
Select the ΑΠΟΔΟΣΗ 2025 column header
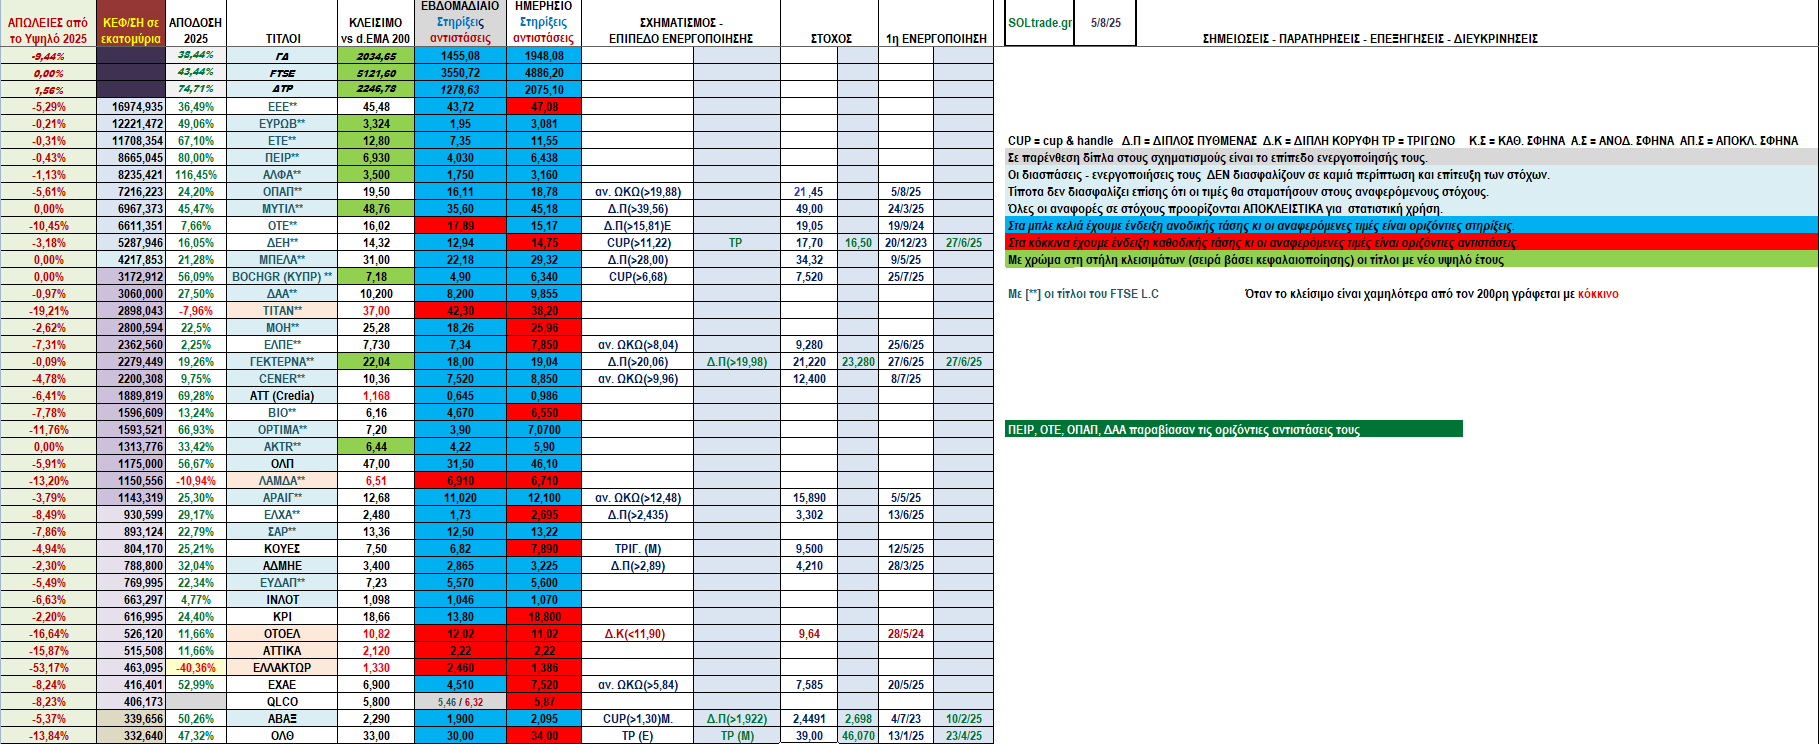[x=196, y=23]
